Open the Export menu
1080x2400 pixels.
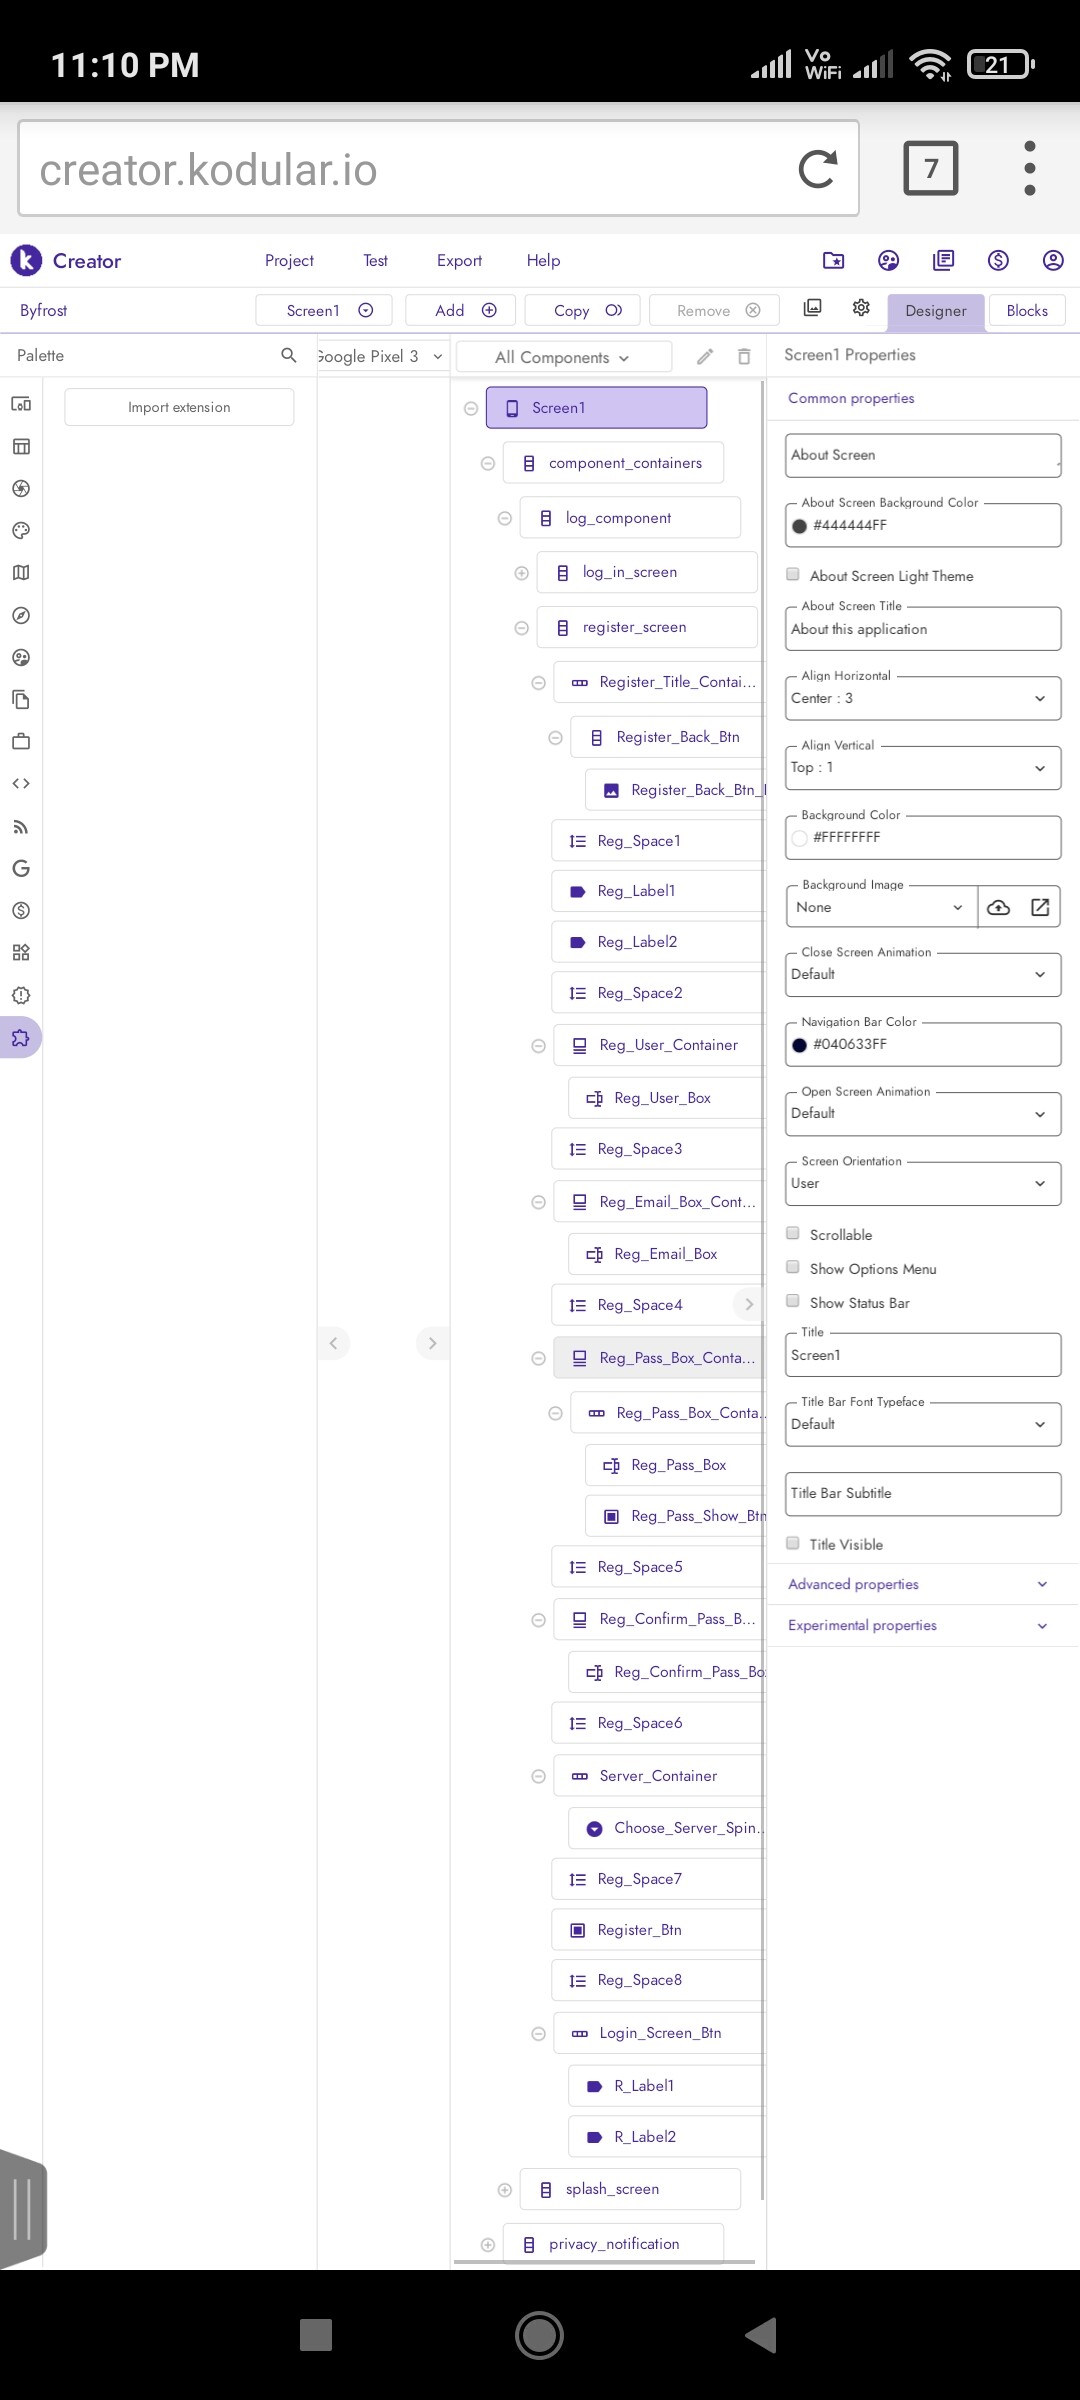459,261
